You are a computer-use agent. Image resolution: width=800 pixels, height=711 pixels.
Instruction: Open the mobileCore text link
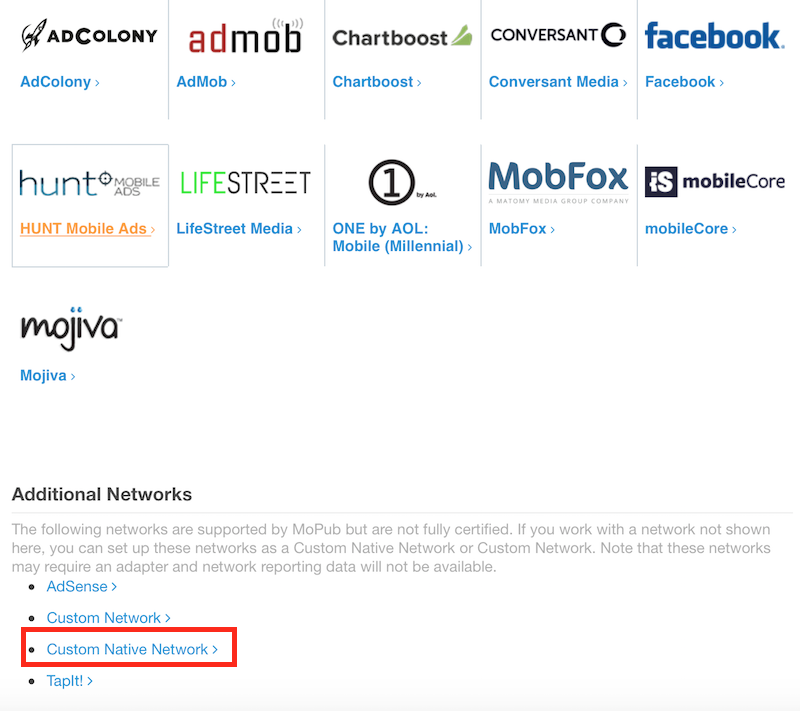tap(691, 228)
